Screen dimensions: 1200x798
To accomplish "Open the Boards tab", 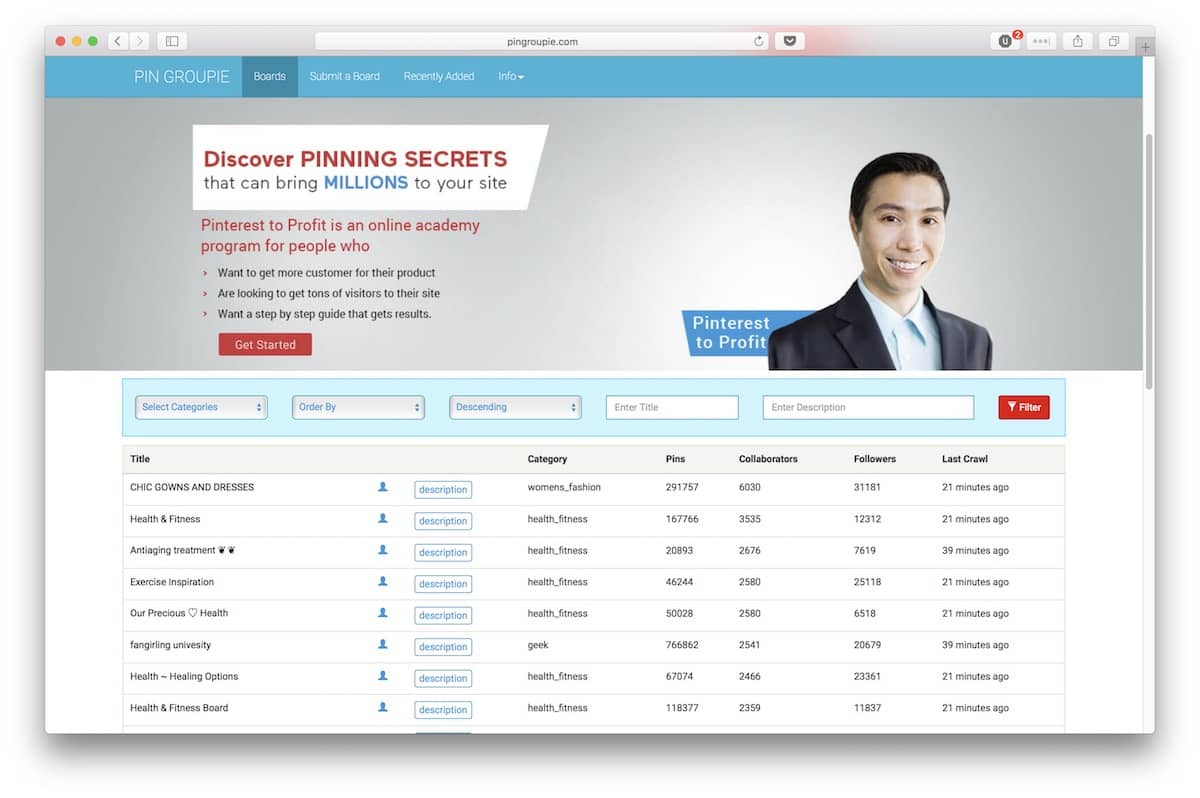I will (x=270, y=76).
